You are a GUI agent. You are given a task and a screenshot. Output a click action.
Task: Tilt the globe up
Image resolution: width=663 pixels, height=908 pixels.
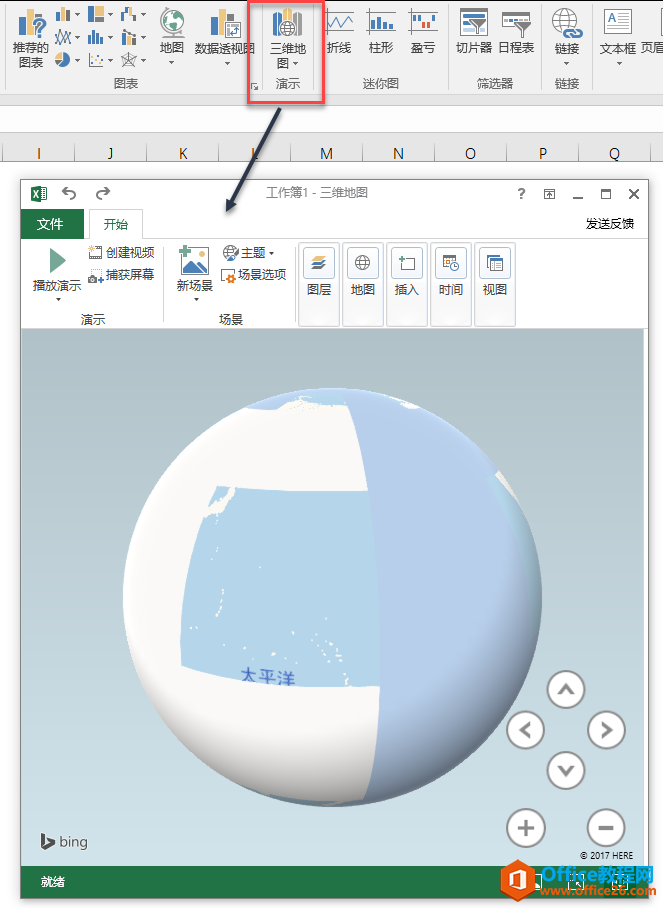coord(566,689)
